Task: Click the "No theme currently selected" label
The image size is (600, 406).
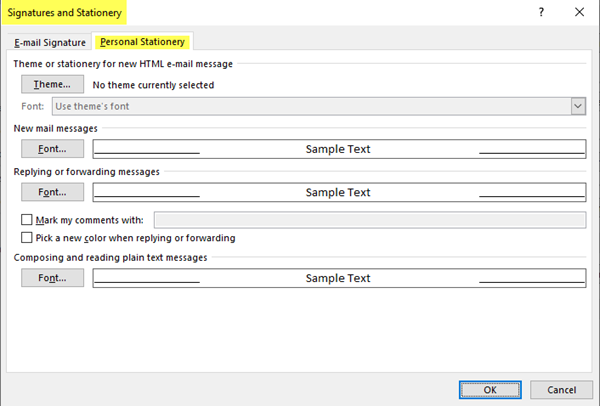Action: click(x=153, y=85)
